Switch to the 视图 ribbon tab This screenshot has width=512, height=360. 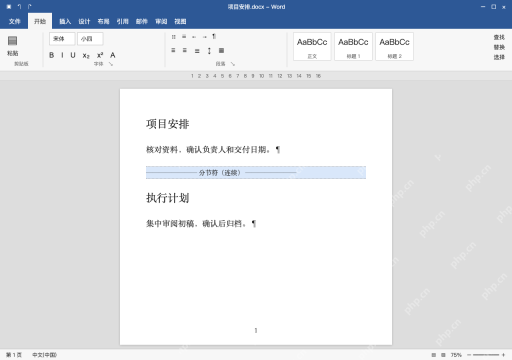click(180, 21)
